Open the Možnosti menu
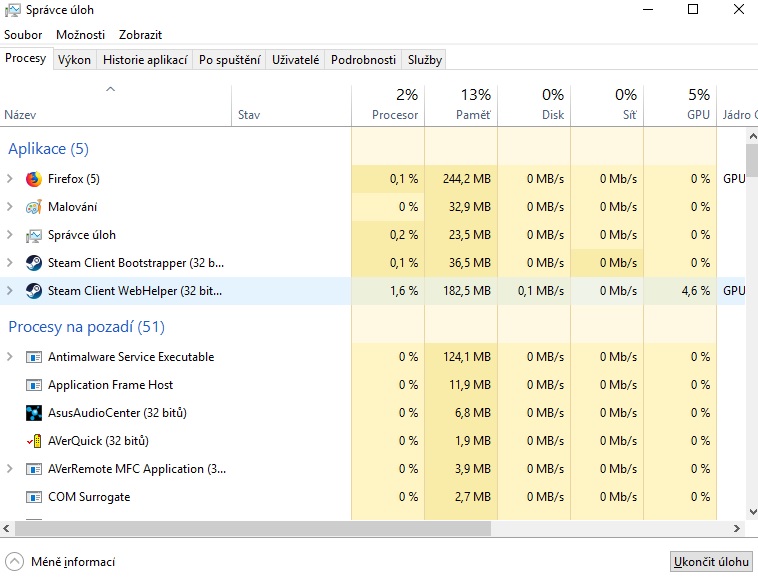 click(x=81, y=35)
